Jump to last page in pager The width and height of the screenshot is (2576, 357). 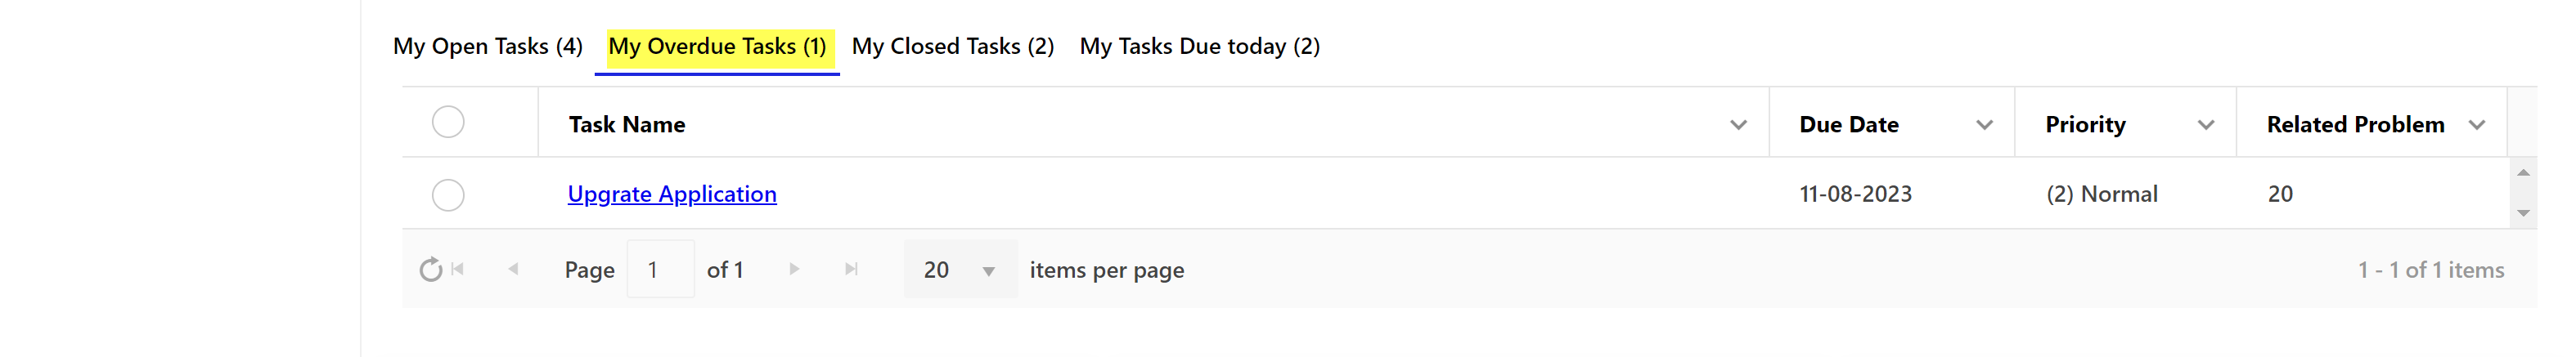(x=851, y=269)
